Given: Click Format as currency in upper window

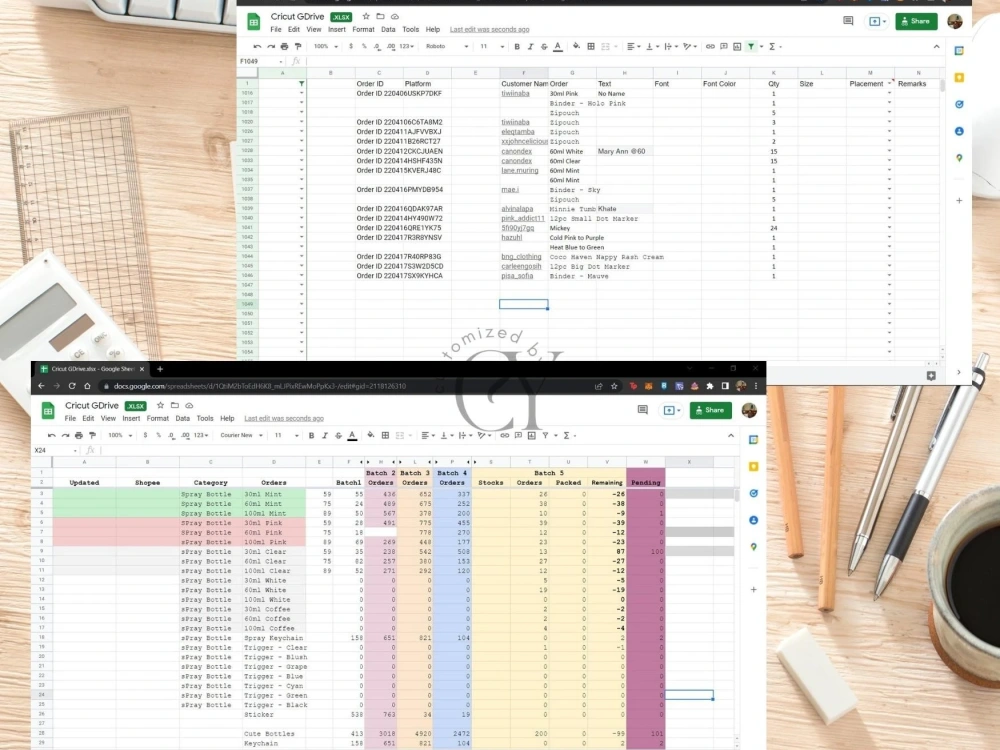Looking at the screenshot, I should click(x=351, y=47).
